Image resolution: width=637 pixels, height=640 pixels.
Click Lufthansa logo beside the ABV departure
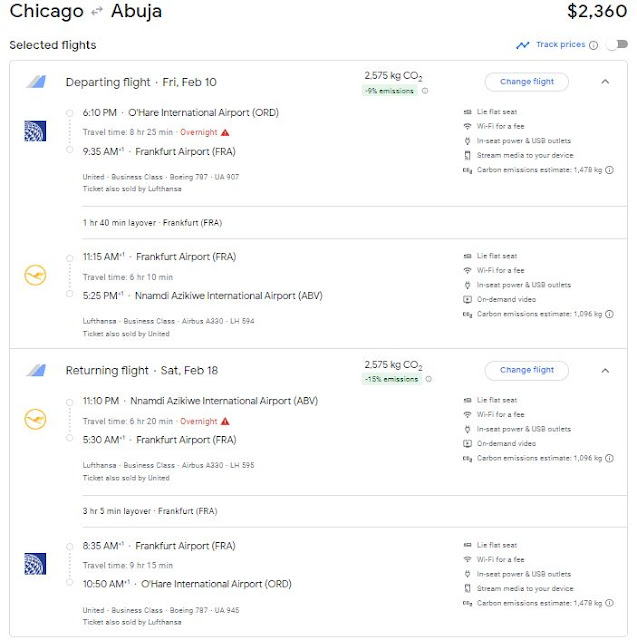pyautogui.click(x=35, y=419)
